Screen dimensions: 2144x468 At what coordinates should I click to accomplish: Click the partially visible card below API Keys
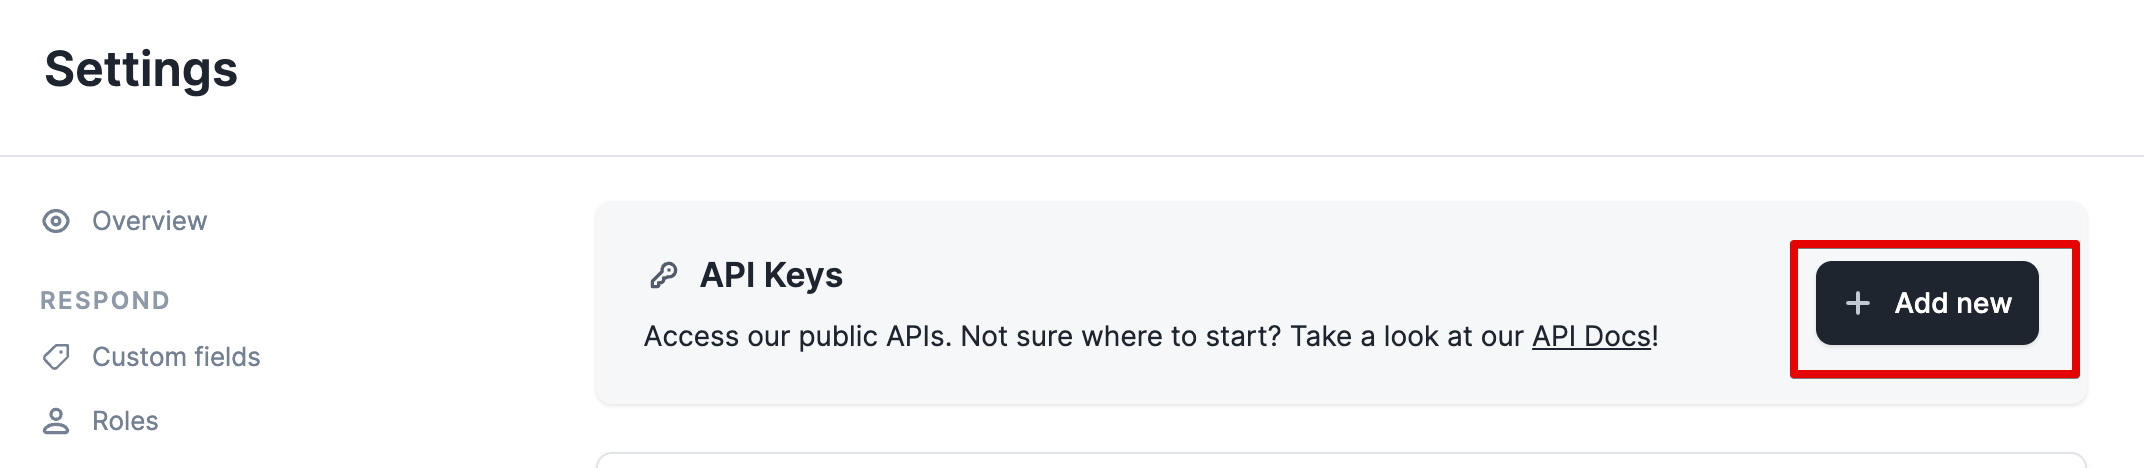tap(1340, 461)
